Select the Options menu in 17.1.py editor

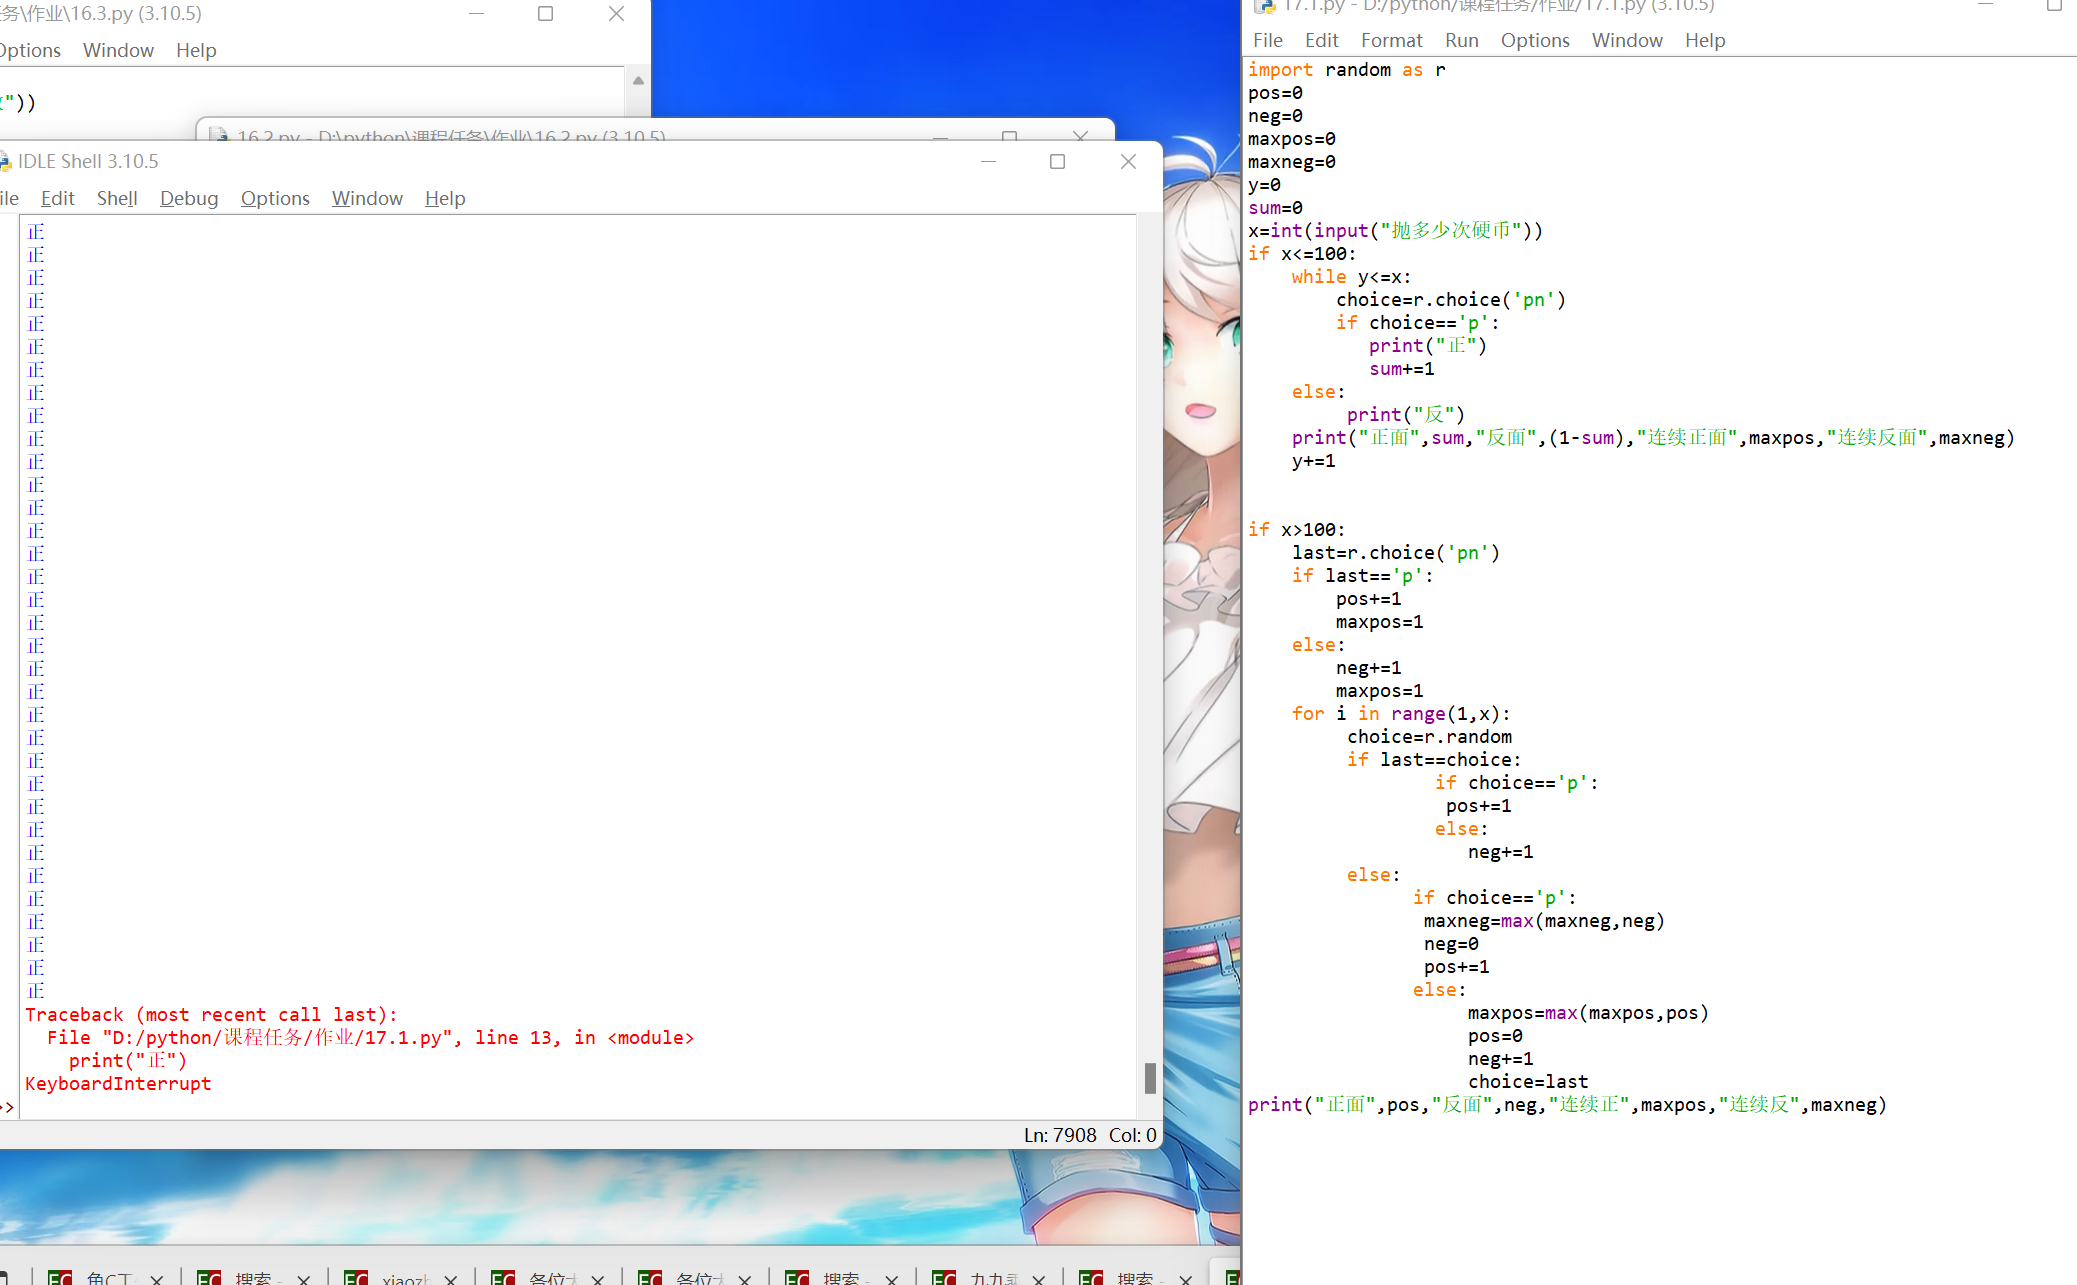point(1535,40)
